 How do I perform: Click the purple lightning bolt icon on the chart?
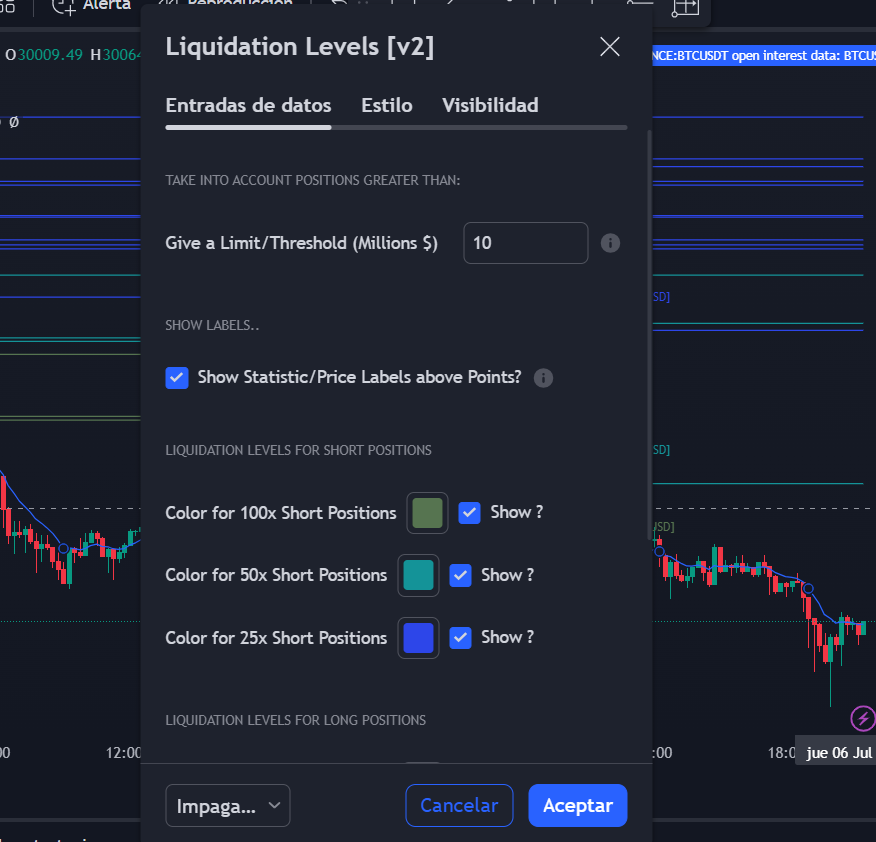pos(860,718)
